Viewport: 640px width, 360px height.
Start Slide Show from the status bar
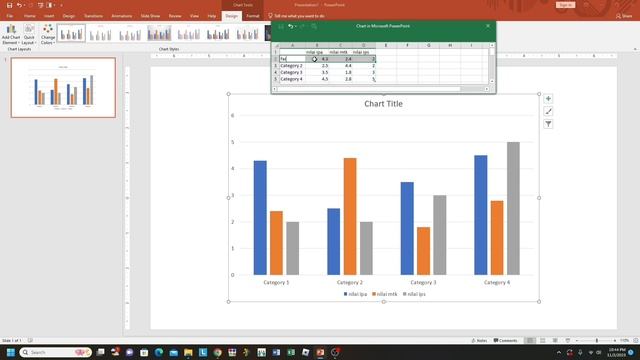point(568,340)
